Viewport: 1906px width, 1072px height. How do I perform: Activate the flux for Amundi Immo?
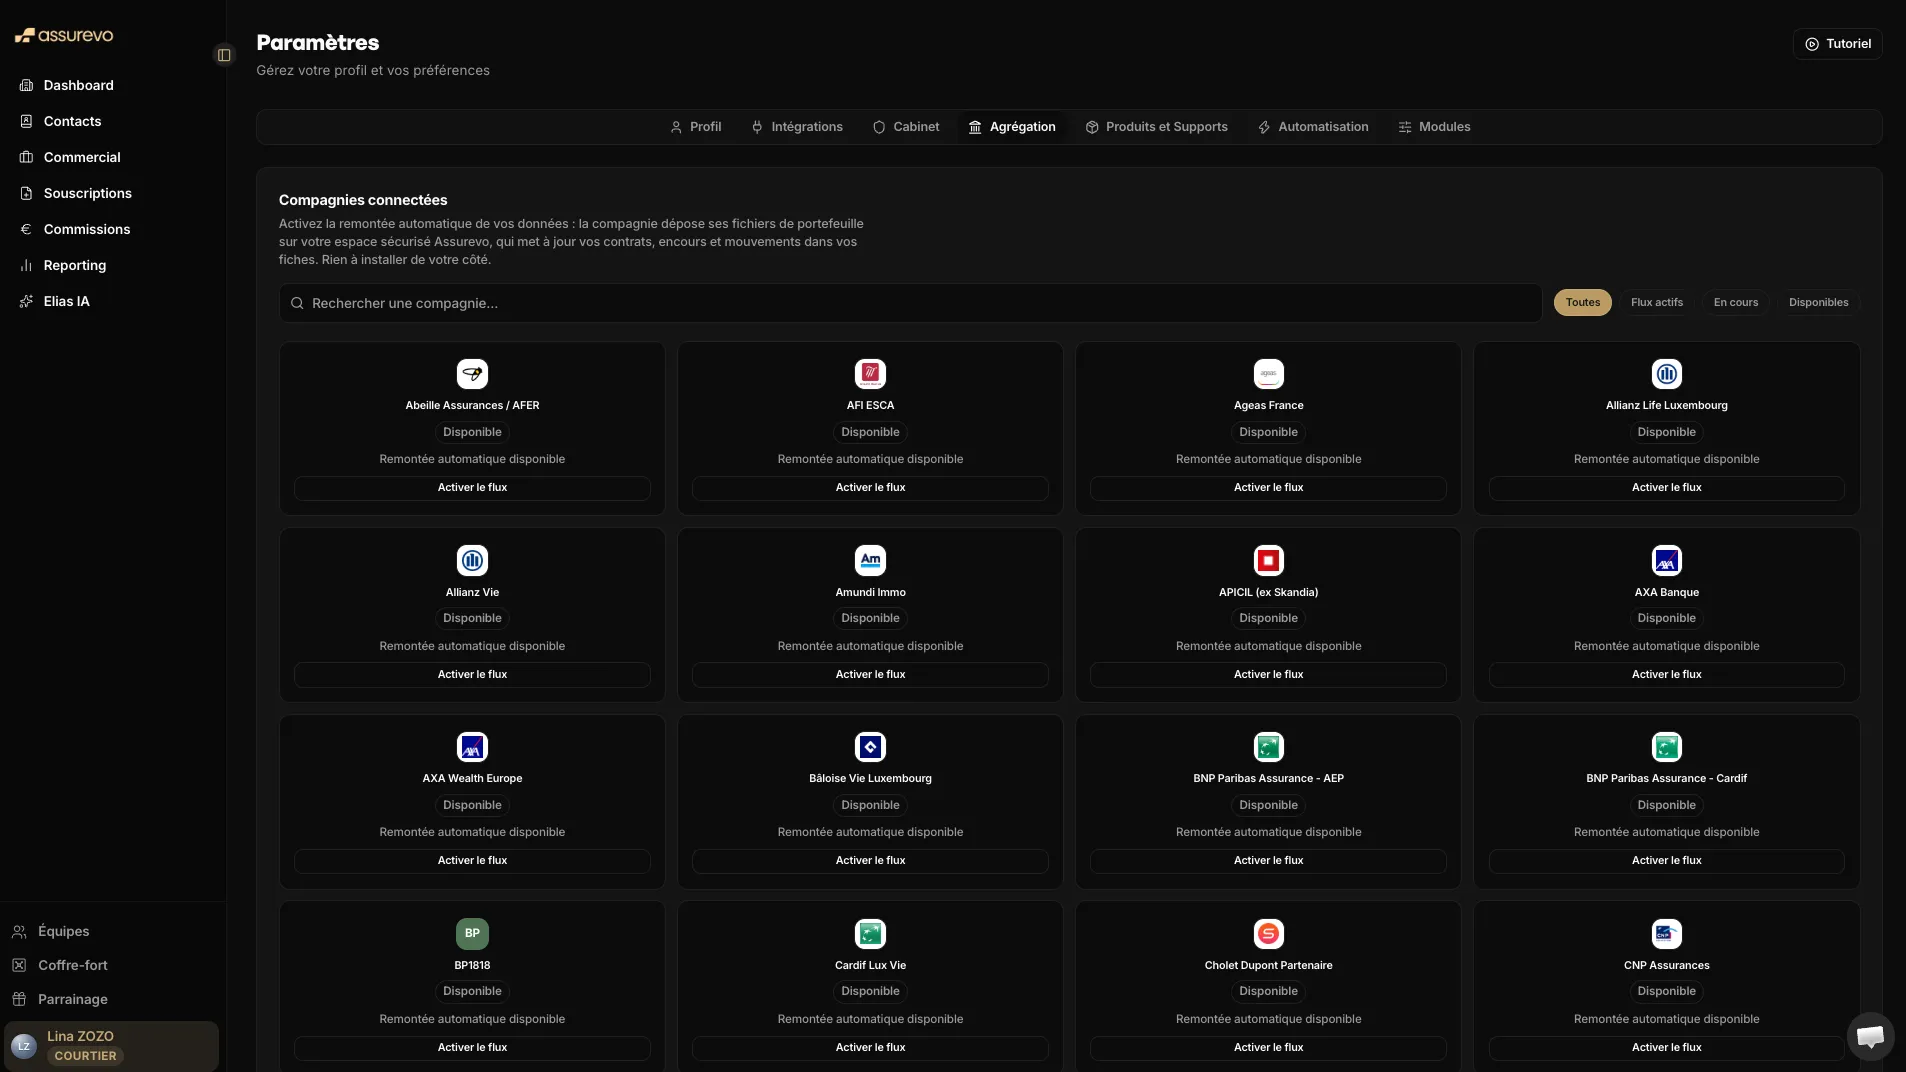point(870,675)
